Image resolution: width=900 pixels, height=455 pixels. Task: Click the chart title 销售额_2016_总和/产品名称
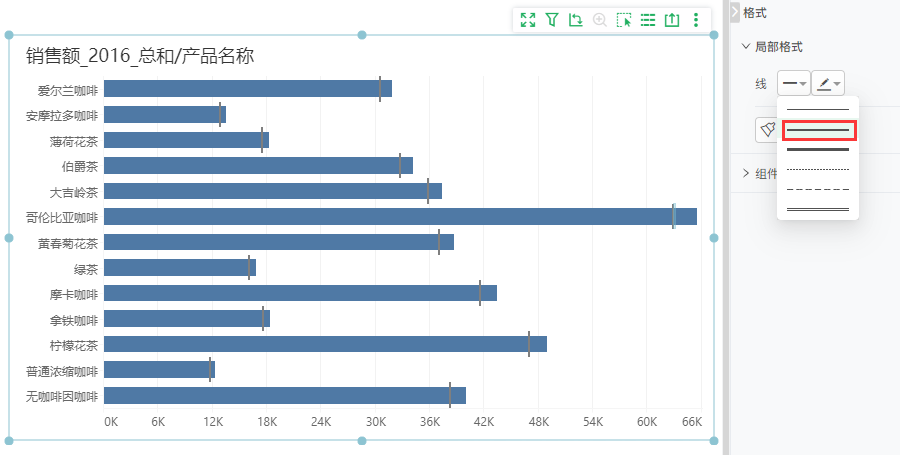click(140, 56)
